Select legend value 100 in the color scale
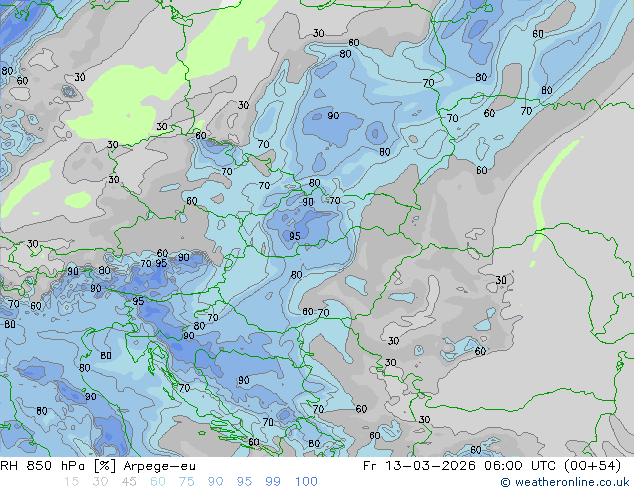This screenshot has height=490, width=634. 306,482
